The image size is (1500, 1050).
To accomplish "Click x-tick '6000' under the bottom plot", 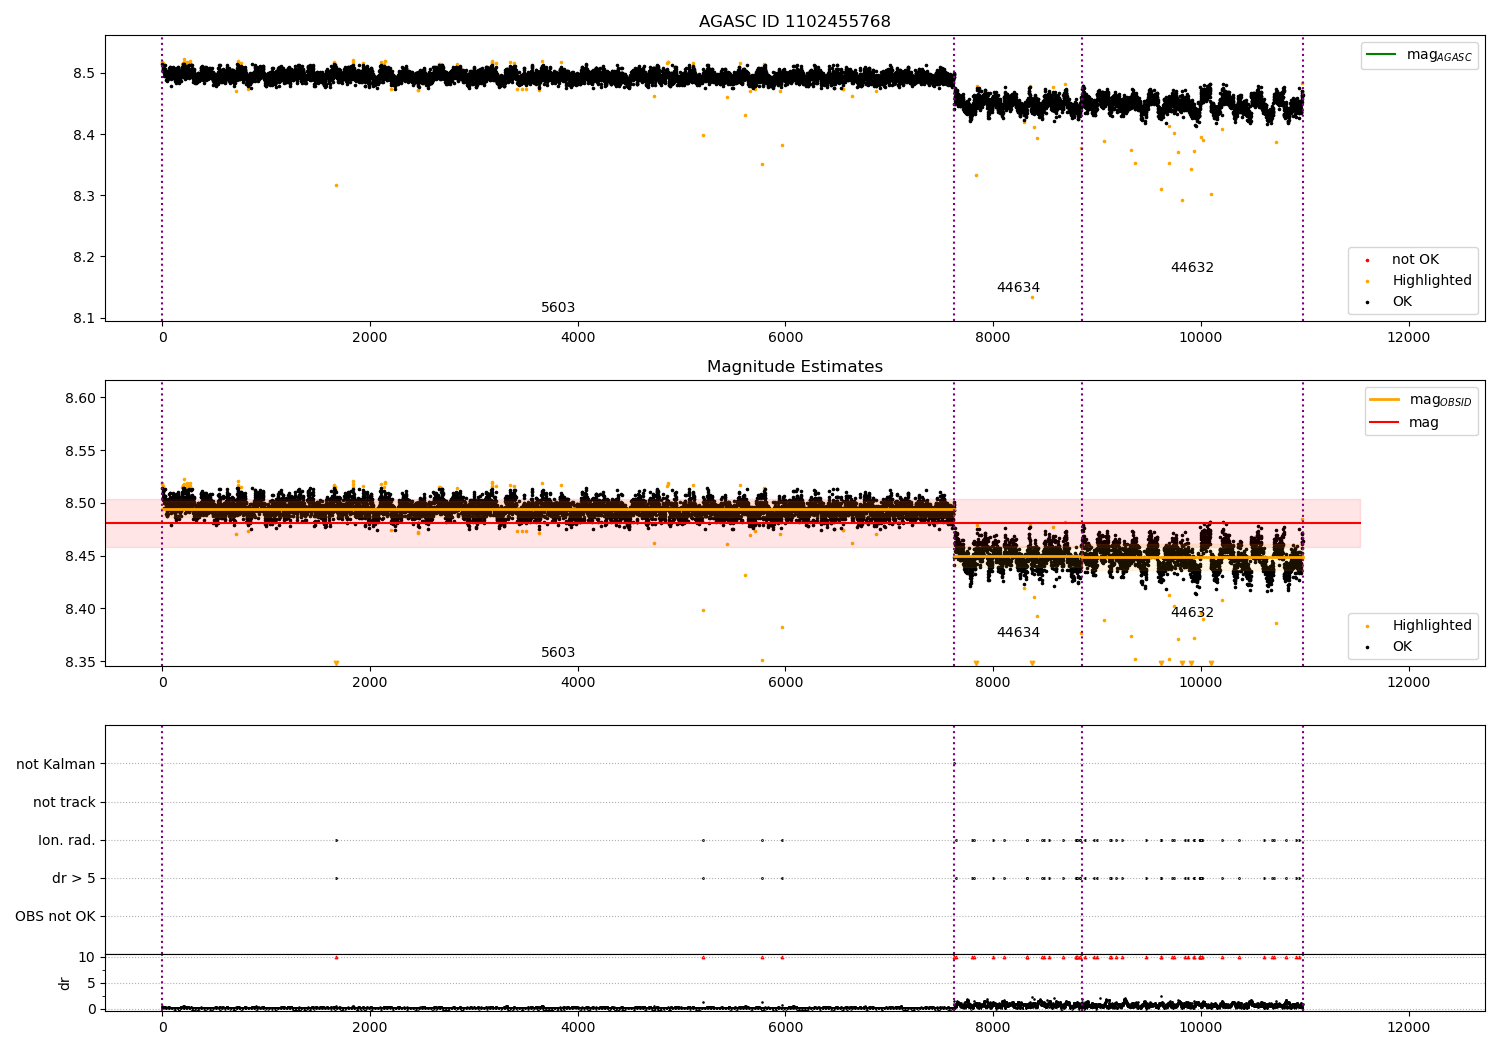I will [x=785, y=1028].
